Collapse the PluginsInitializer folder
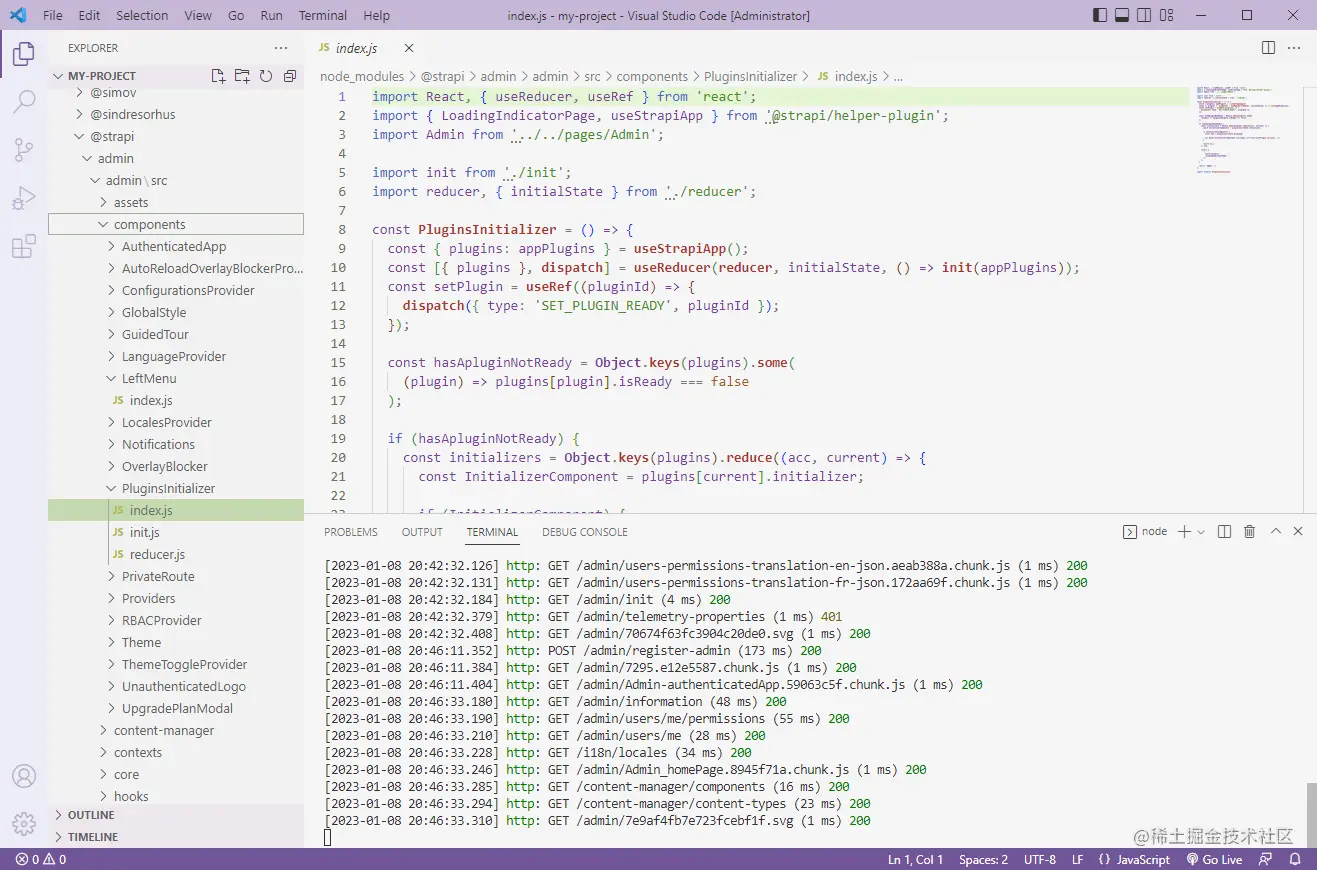The width and height of the screenshot is (1317, 870). tap(176, 488)
